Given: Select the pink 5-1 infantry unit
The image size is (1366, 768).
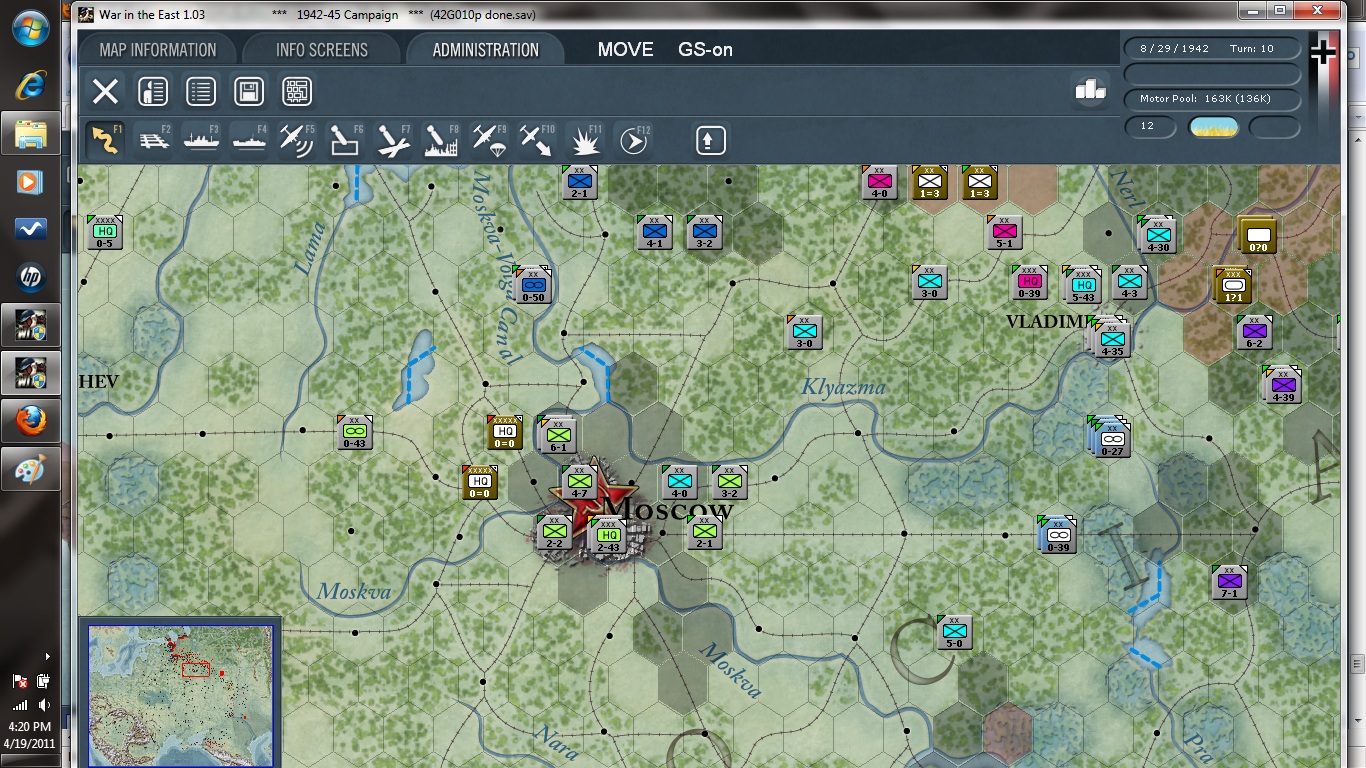Looking at the screenshot, I should [x=1005, y=232].
